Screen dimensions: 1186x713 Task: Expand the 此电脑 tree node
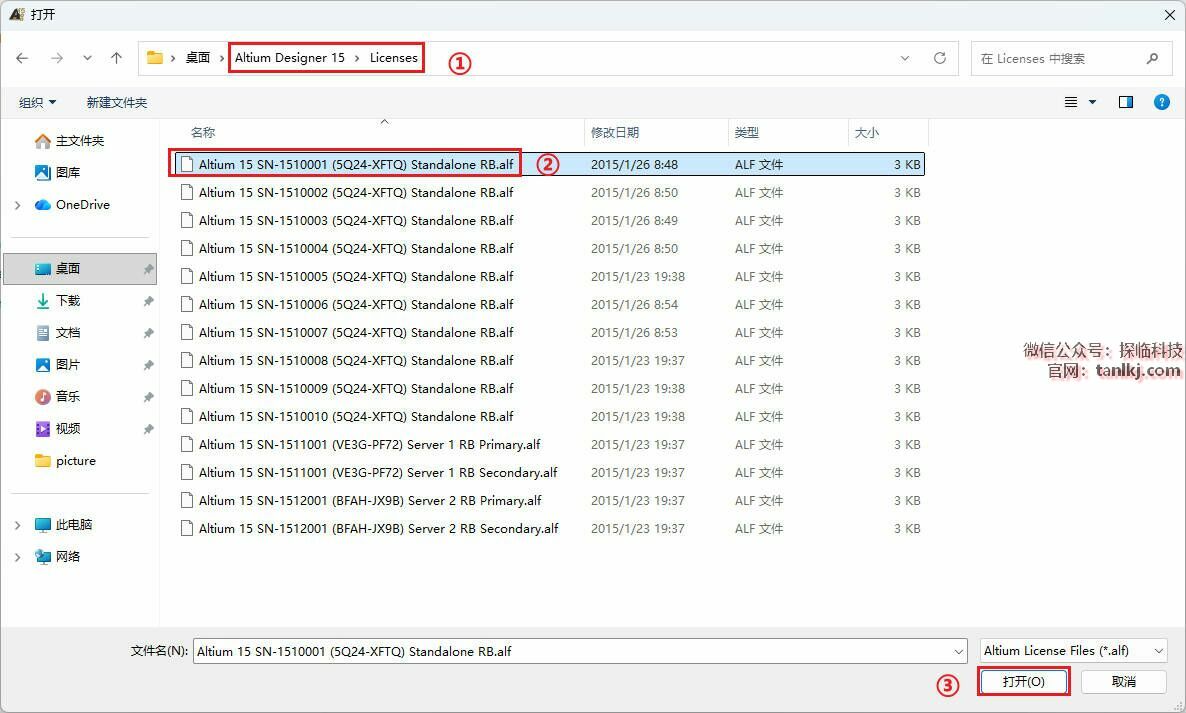coord(17,525)
